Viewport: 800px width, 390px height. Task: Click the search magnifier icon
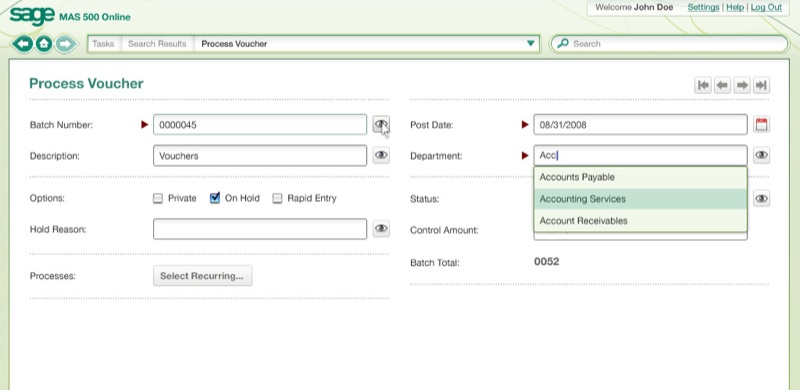point(562,43)
